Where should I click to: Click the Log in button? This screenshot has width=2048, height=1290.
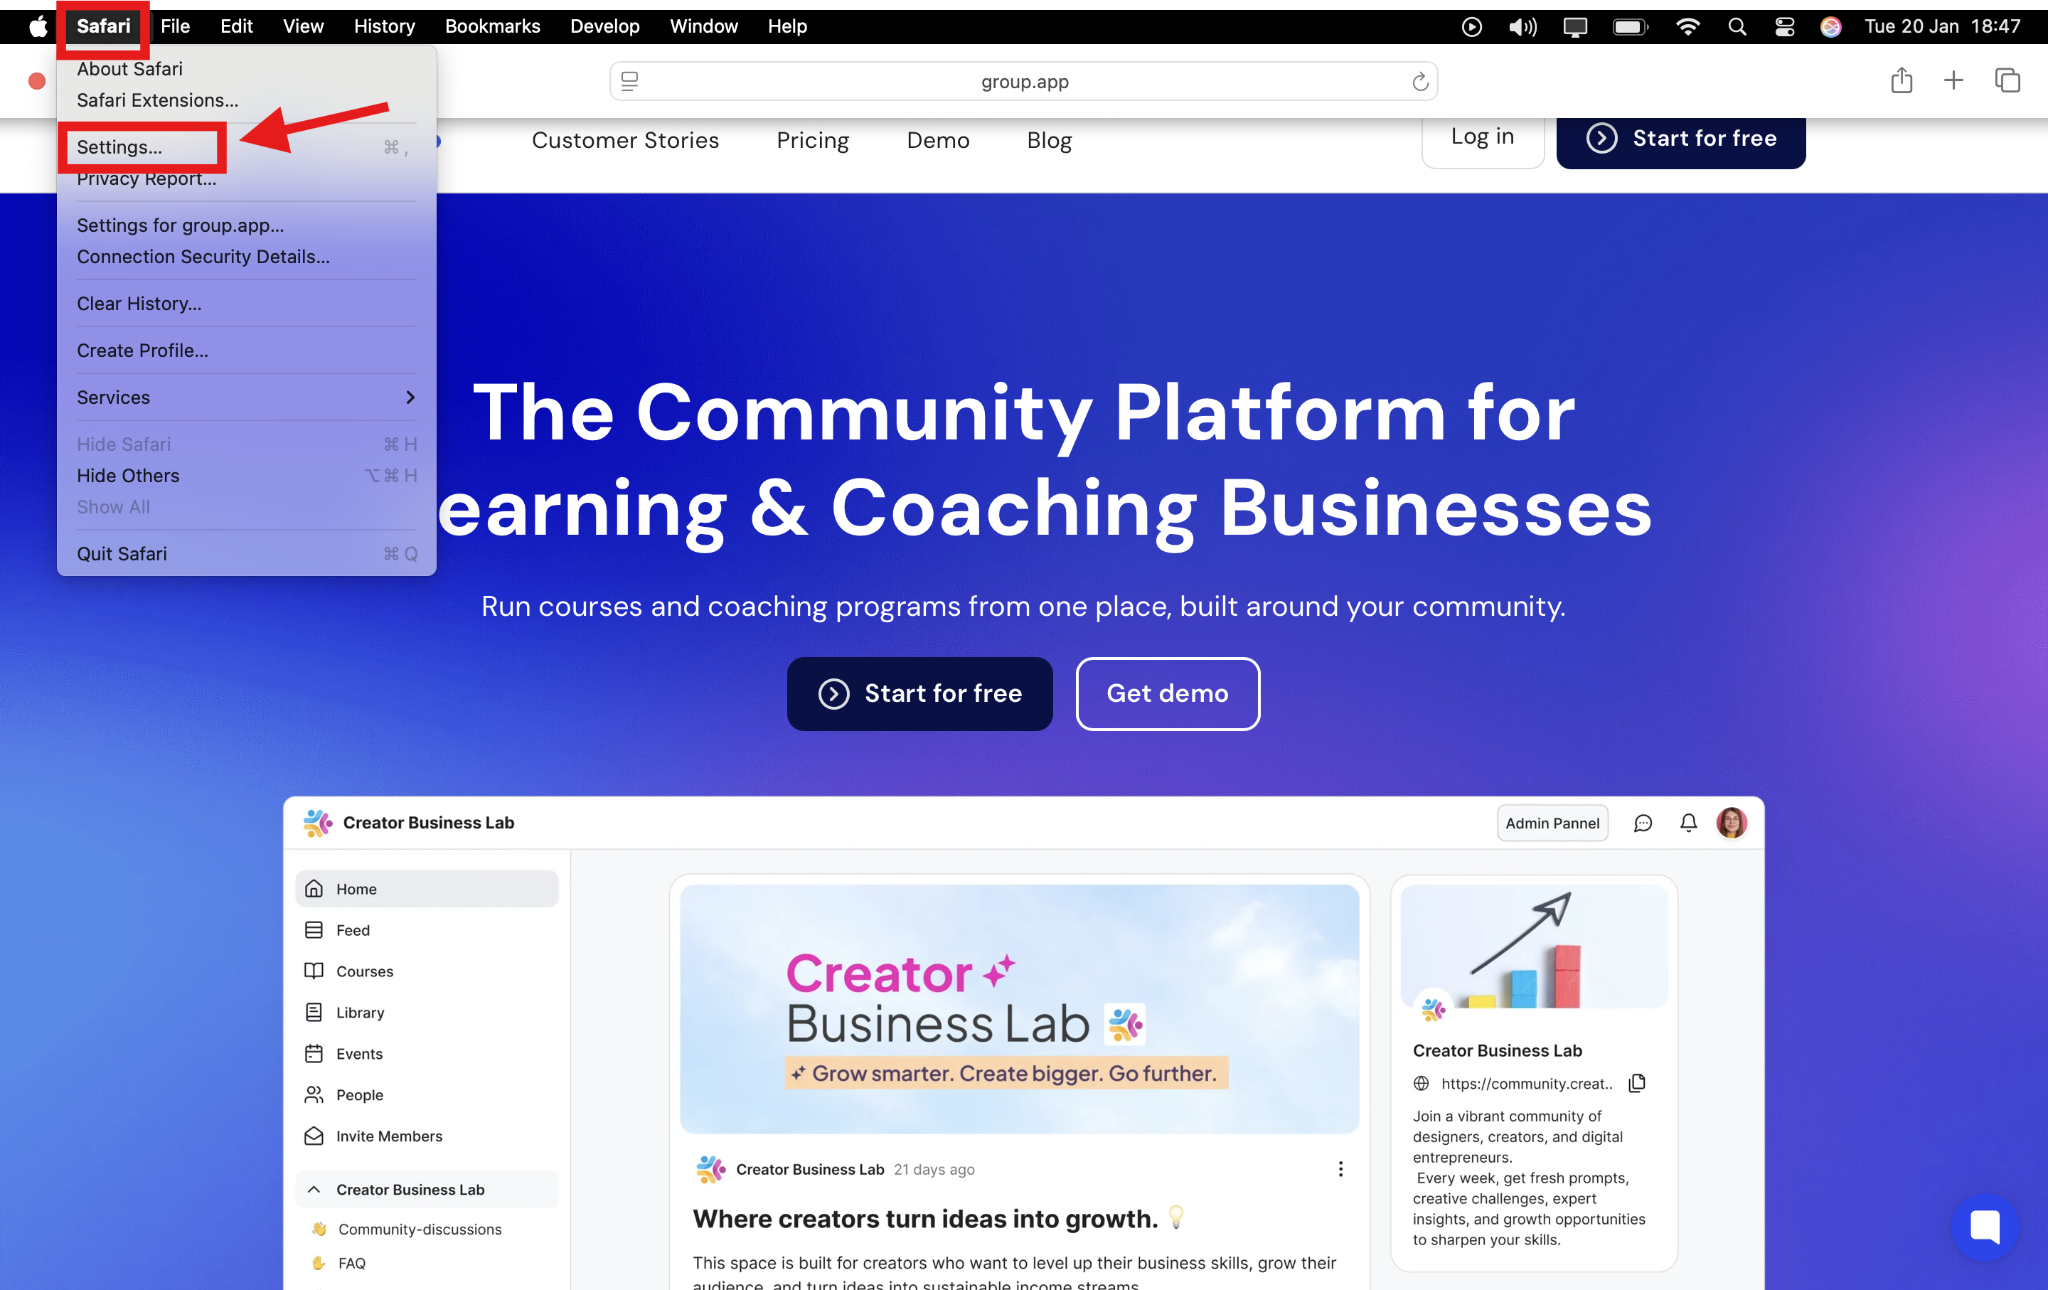(1482, 137)
